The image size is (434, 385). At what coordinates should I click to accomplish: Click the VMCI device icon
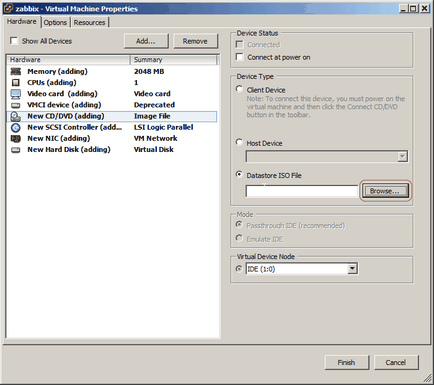point(16,105)
